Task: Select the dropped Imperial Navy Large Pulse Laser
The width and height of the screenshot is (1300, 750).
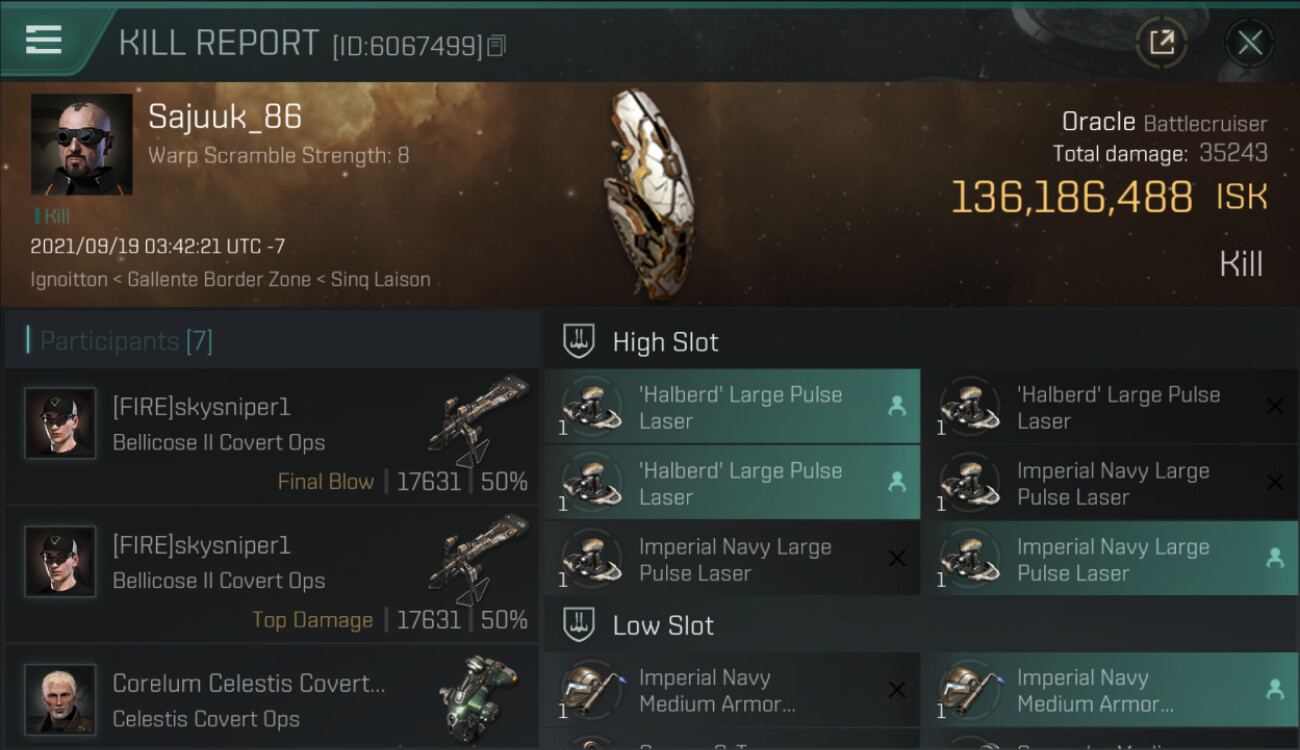Action: [x=1110, y=559]
